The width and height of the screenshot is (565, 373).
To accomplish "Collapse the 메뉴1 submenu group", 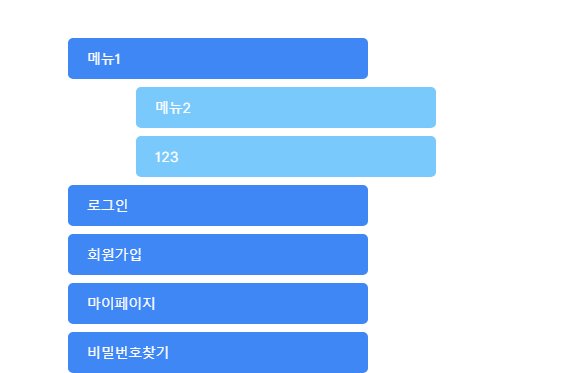I will click(218, 58).
